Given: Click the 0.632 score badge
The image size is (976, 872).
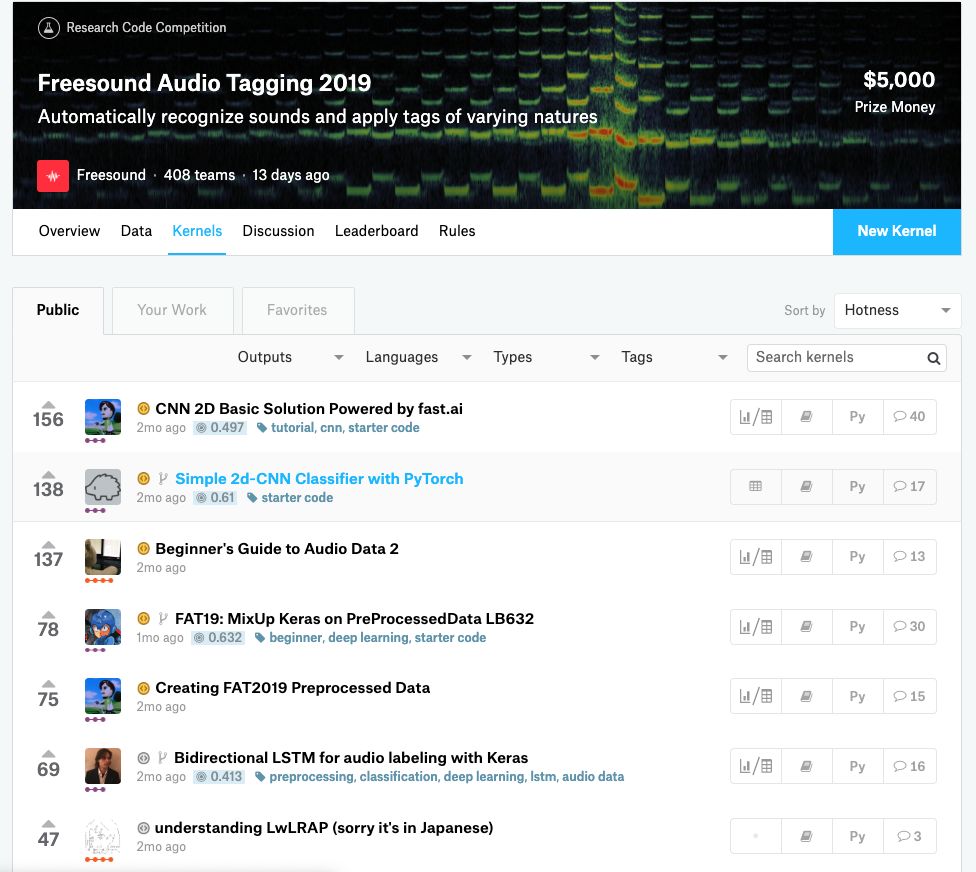Looking at the screenshot, I should [218, 638].
